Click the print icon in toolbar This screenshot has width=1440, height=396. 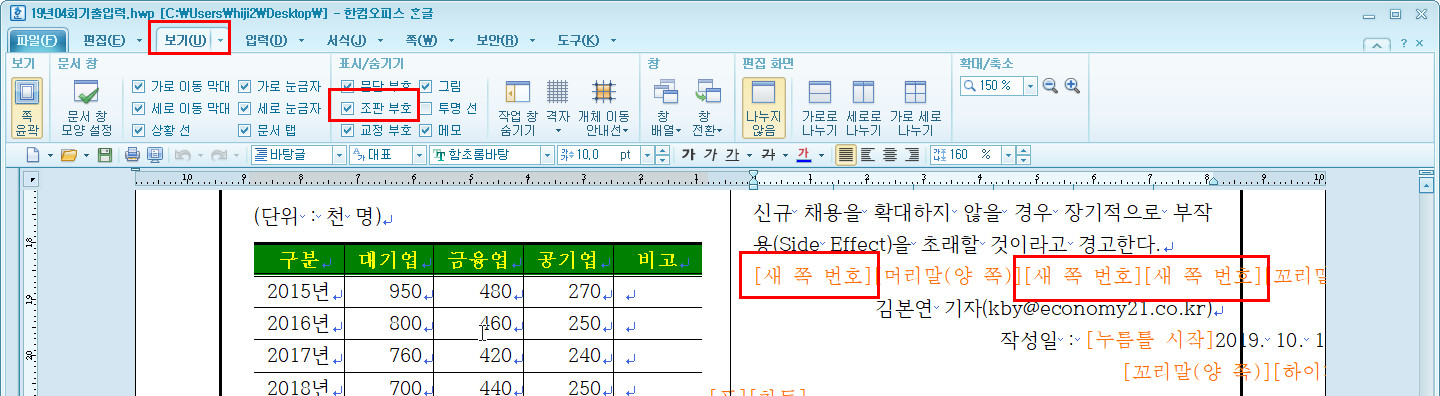point(132,155)
